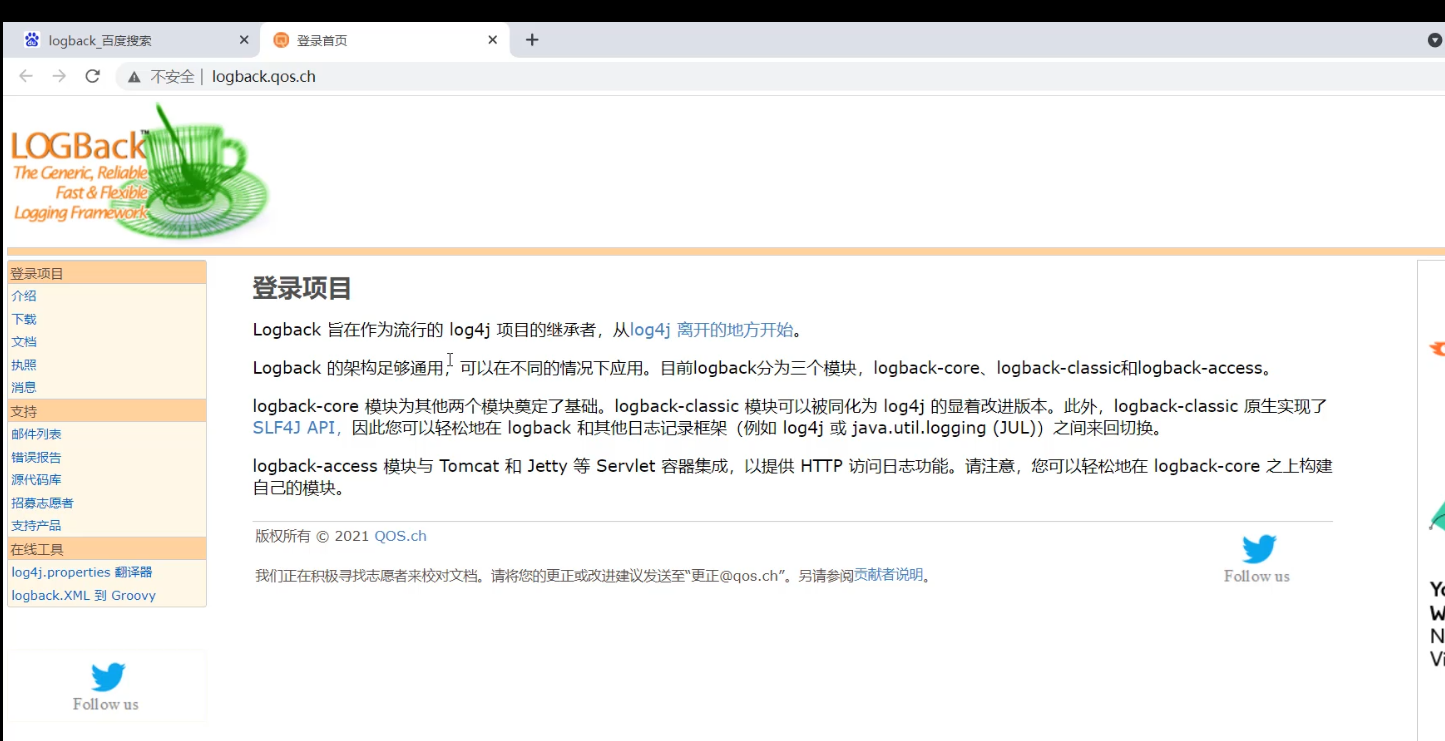Click the not-secure warning triangle icon

(134, 77)
